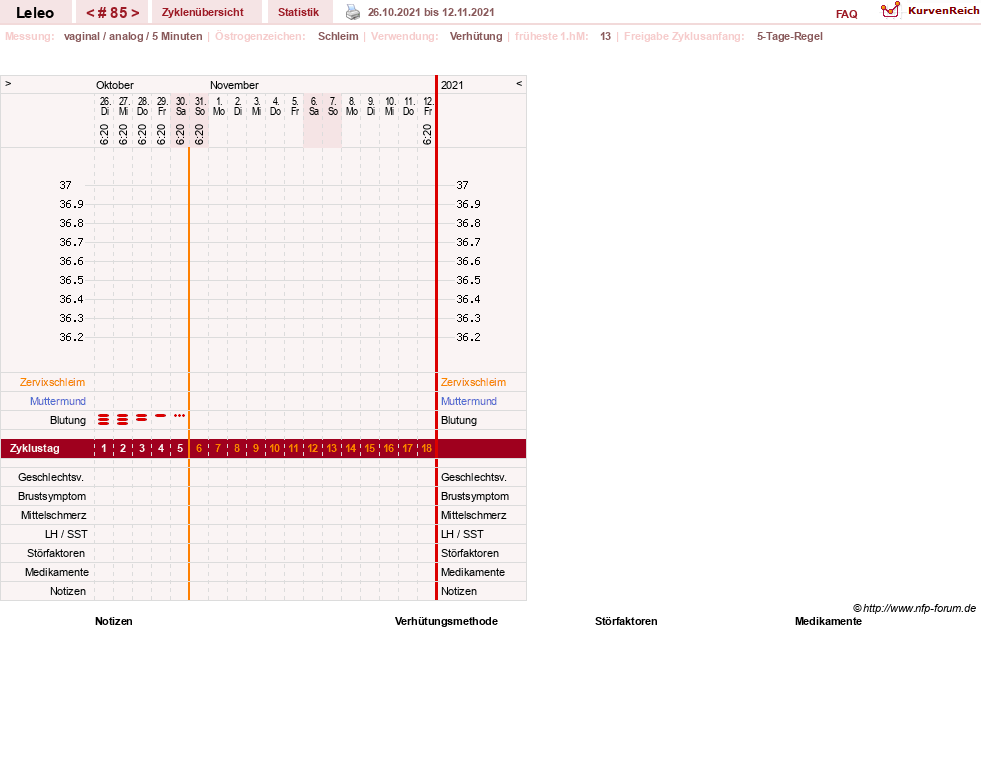This screenshot has width=981, height=780.
Task: Click the KurvenReich text link
Action: [x=943, y=11]
